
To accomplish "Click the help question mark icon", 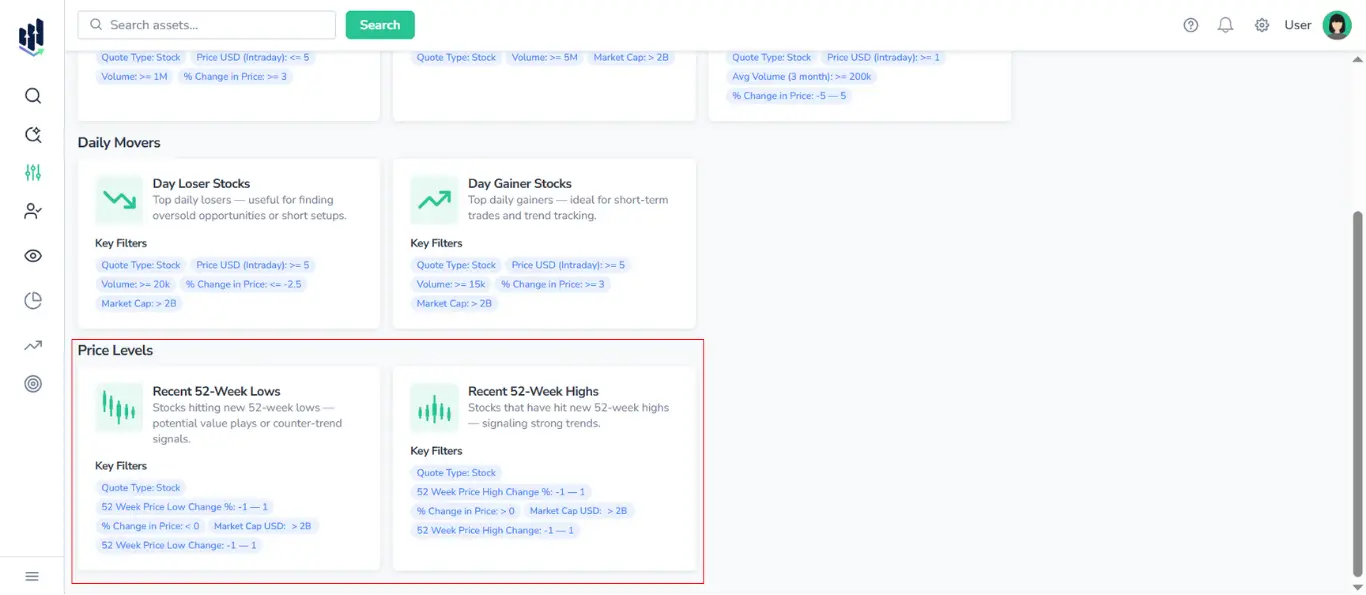I will (1190, 25).
